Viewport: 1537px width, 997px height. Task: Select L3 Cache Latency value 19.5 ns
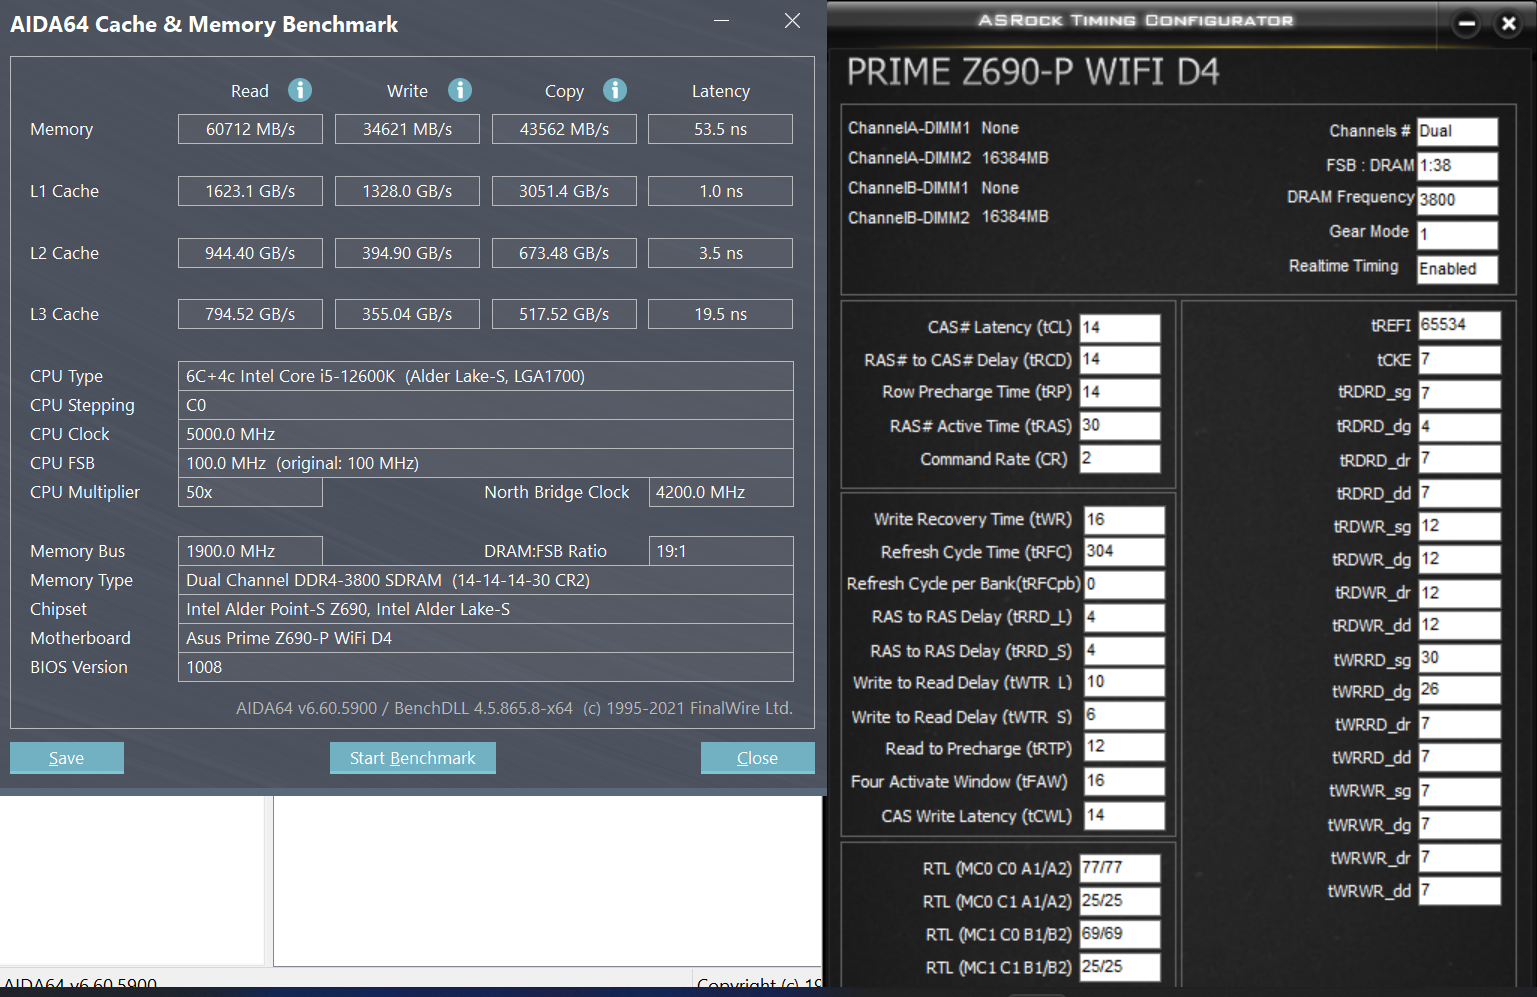pyautogui.click(x=720, y=314)
